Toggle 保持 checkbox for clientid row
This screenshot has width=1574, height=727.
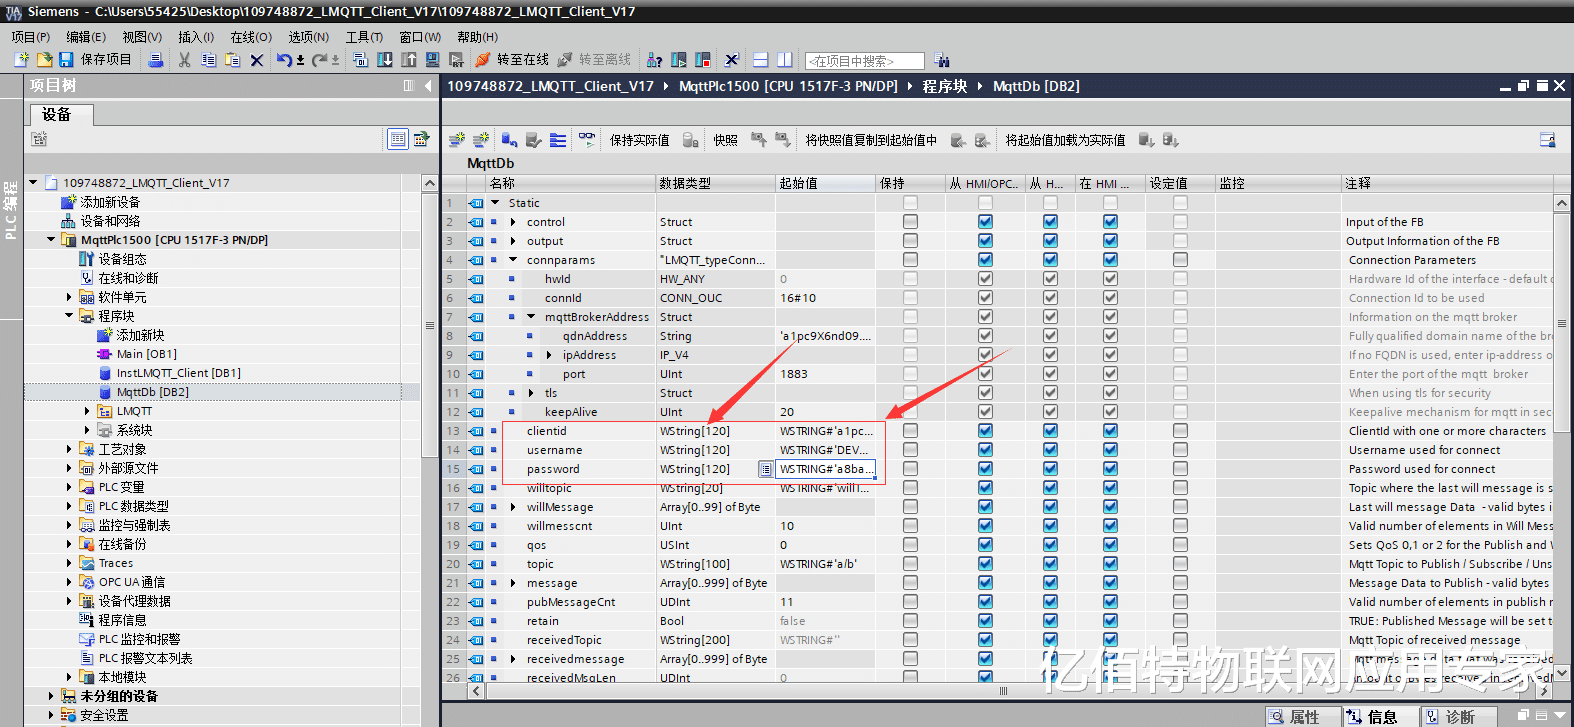[910, 431]
